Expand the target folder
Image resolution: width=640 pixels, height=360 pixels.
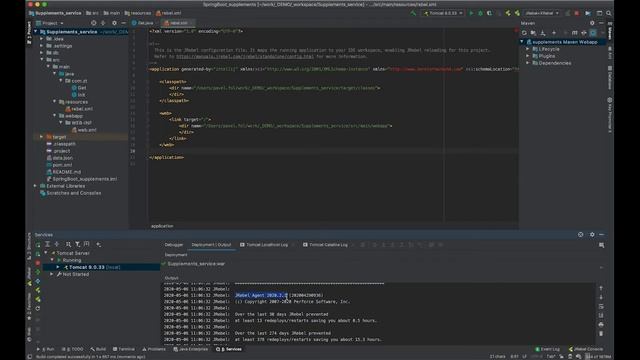point(42,137)
